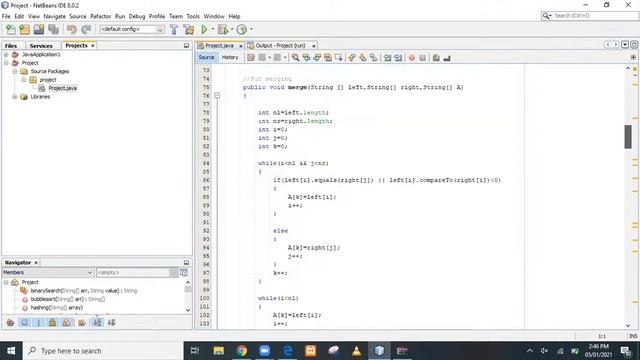The width and height of the screenshot is (640, 360).
Task: Toggle Show Inner Classes filter in Navigator
Action: point(67,322)
